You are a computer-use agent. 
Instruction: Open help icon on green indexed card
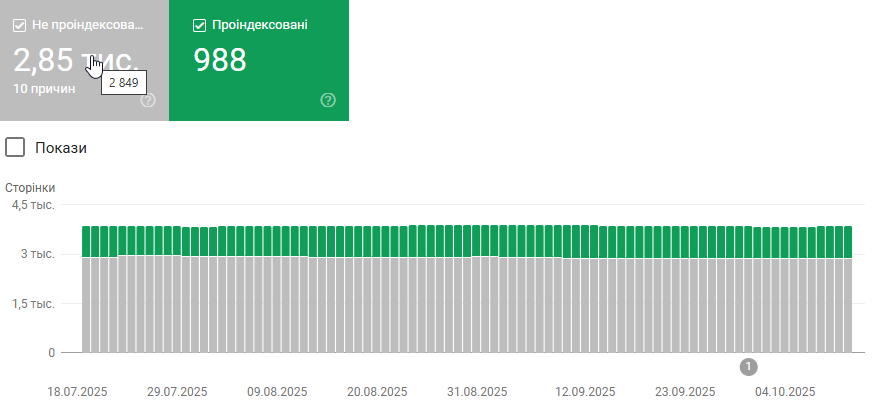click(328, 100)
